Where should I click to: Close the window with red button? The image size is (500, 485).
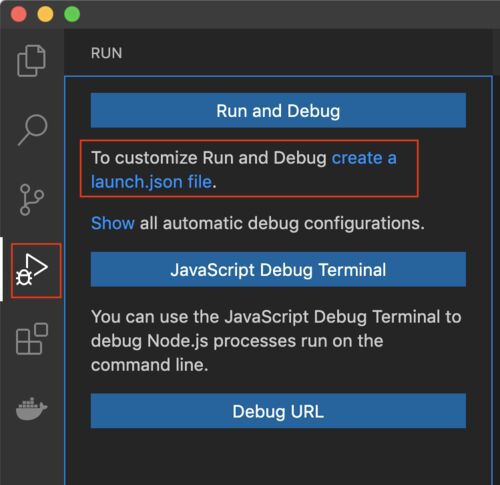[x=18, y=14]
